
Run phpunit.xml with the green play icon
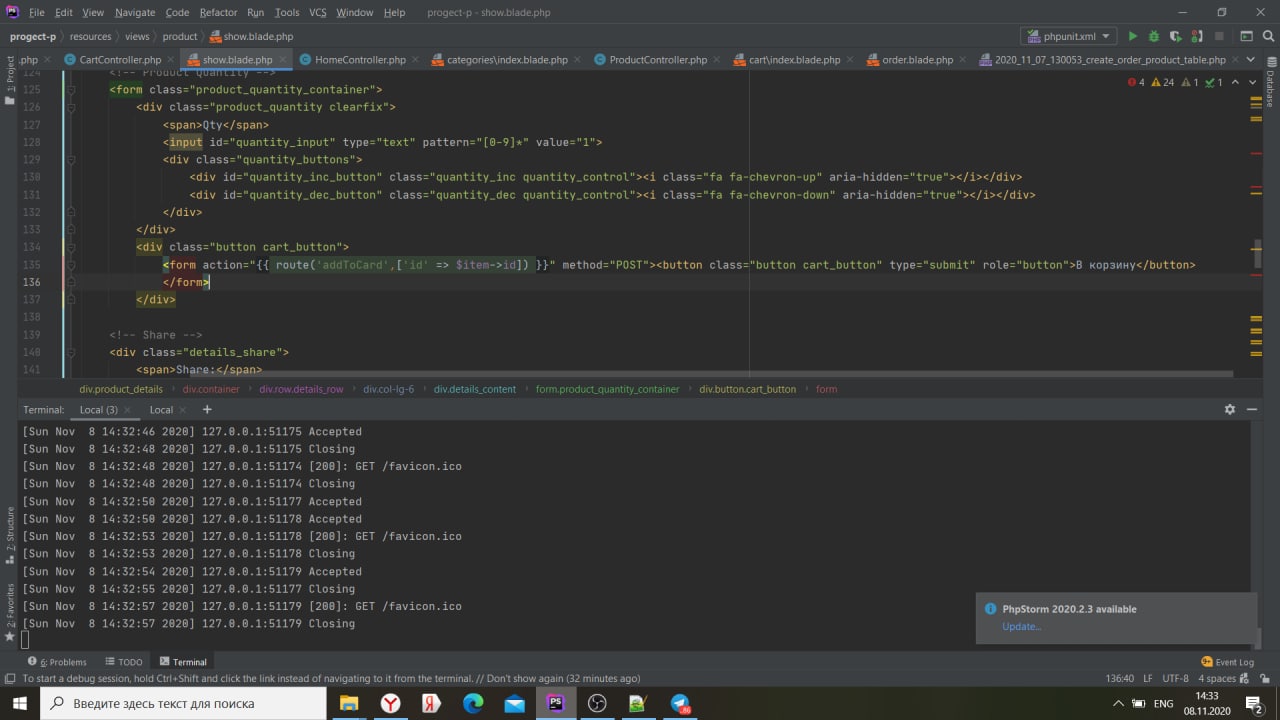point(1132,36)
